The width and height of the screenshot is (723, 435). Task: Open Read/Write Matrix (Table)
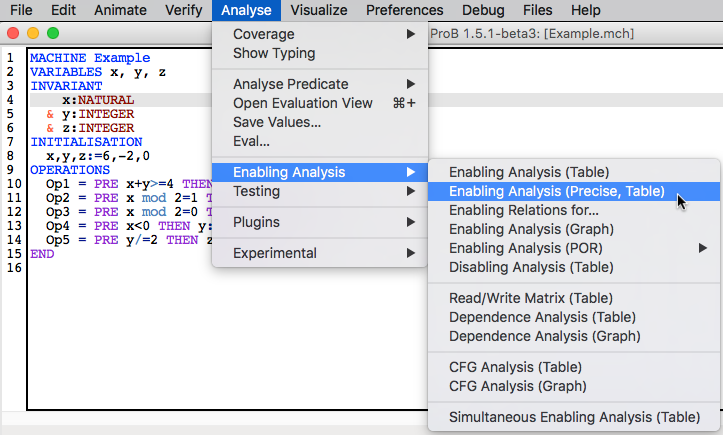coord(531,298)
